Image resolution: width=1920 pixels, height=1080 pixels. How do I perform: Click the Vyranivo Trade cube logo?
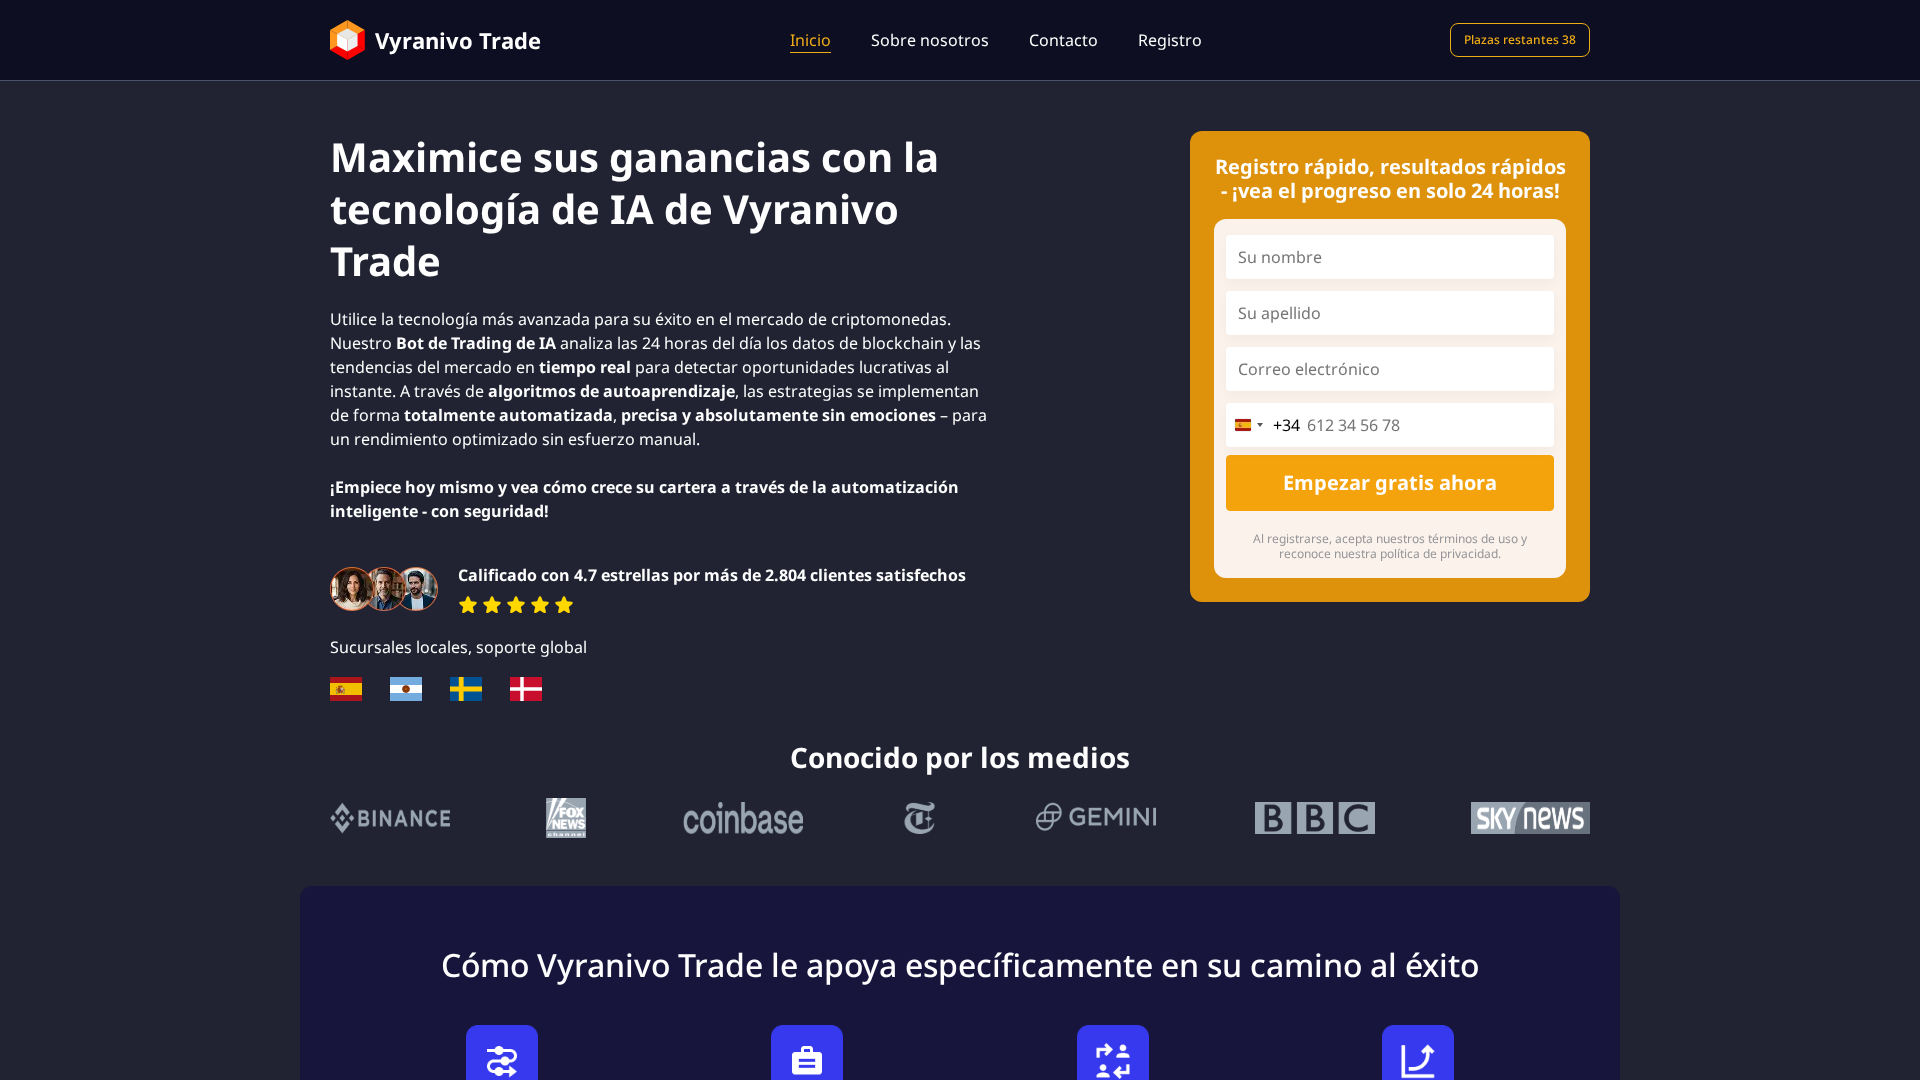(346, 40)
